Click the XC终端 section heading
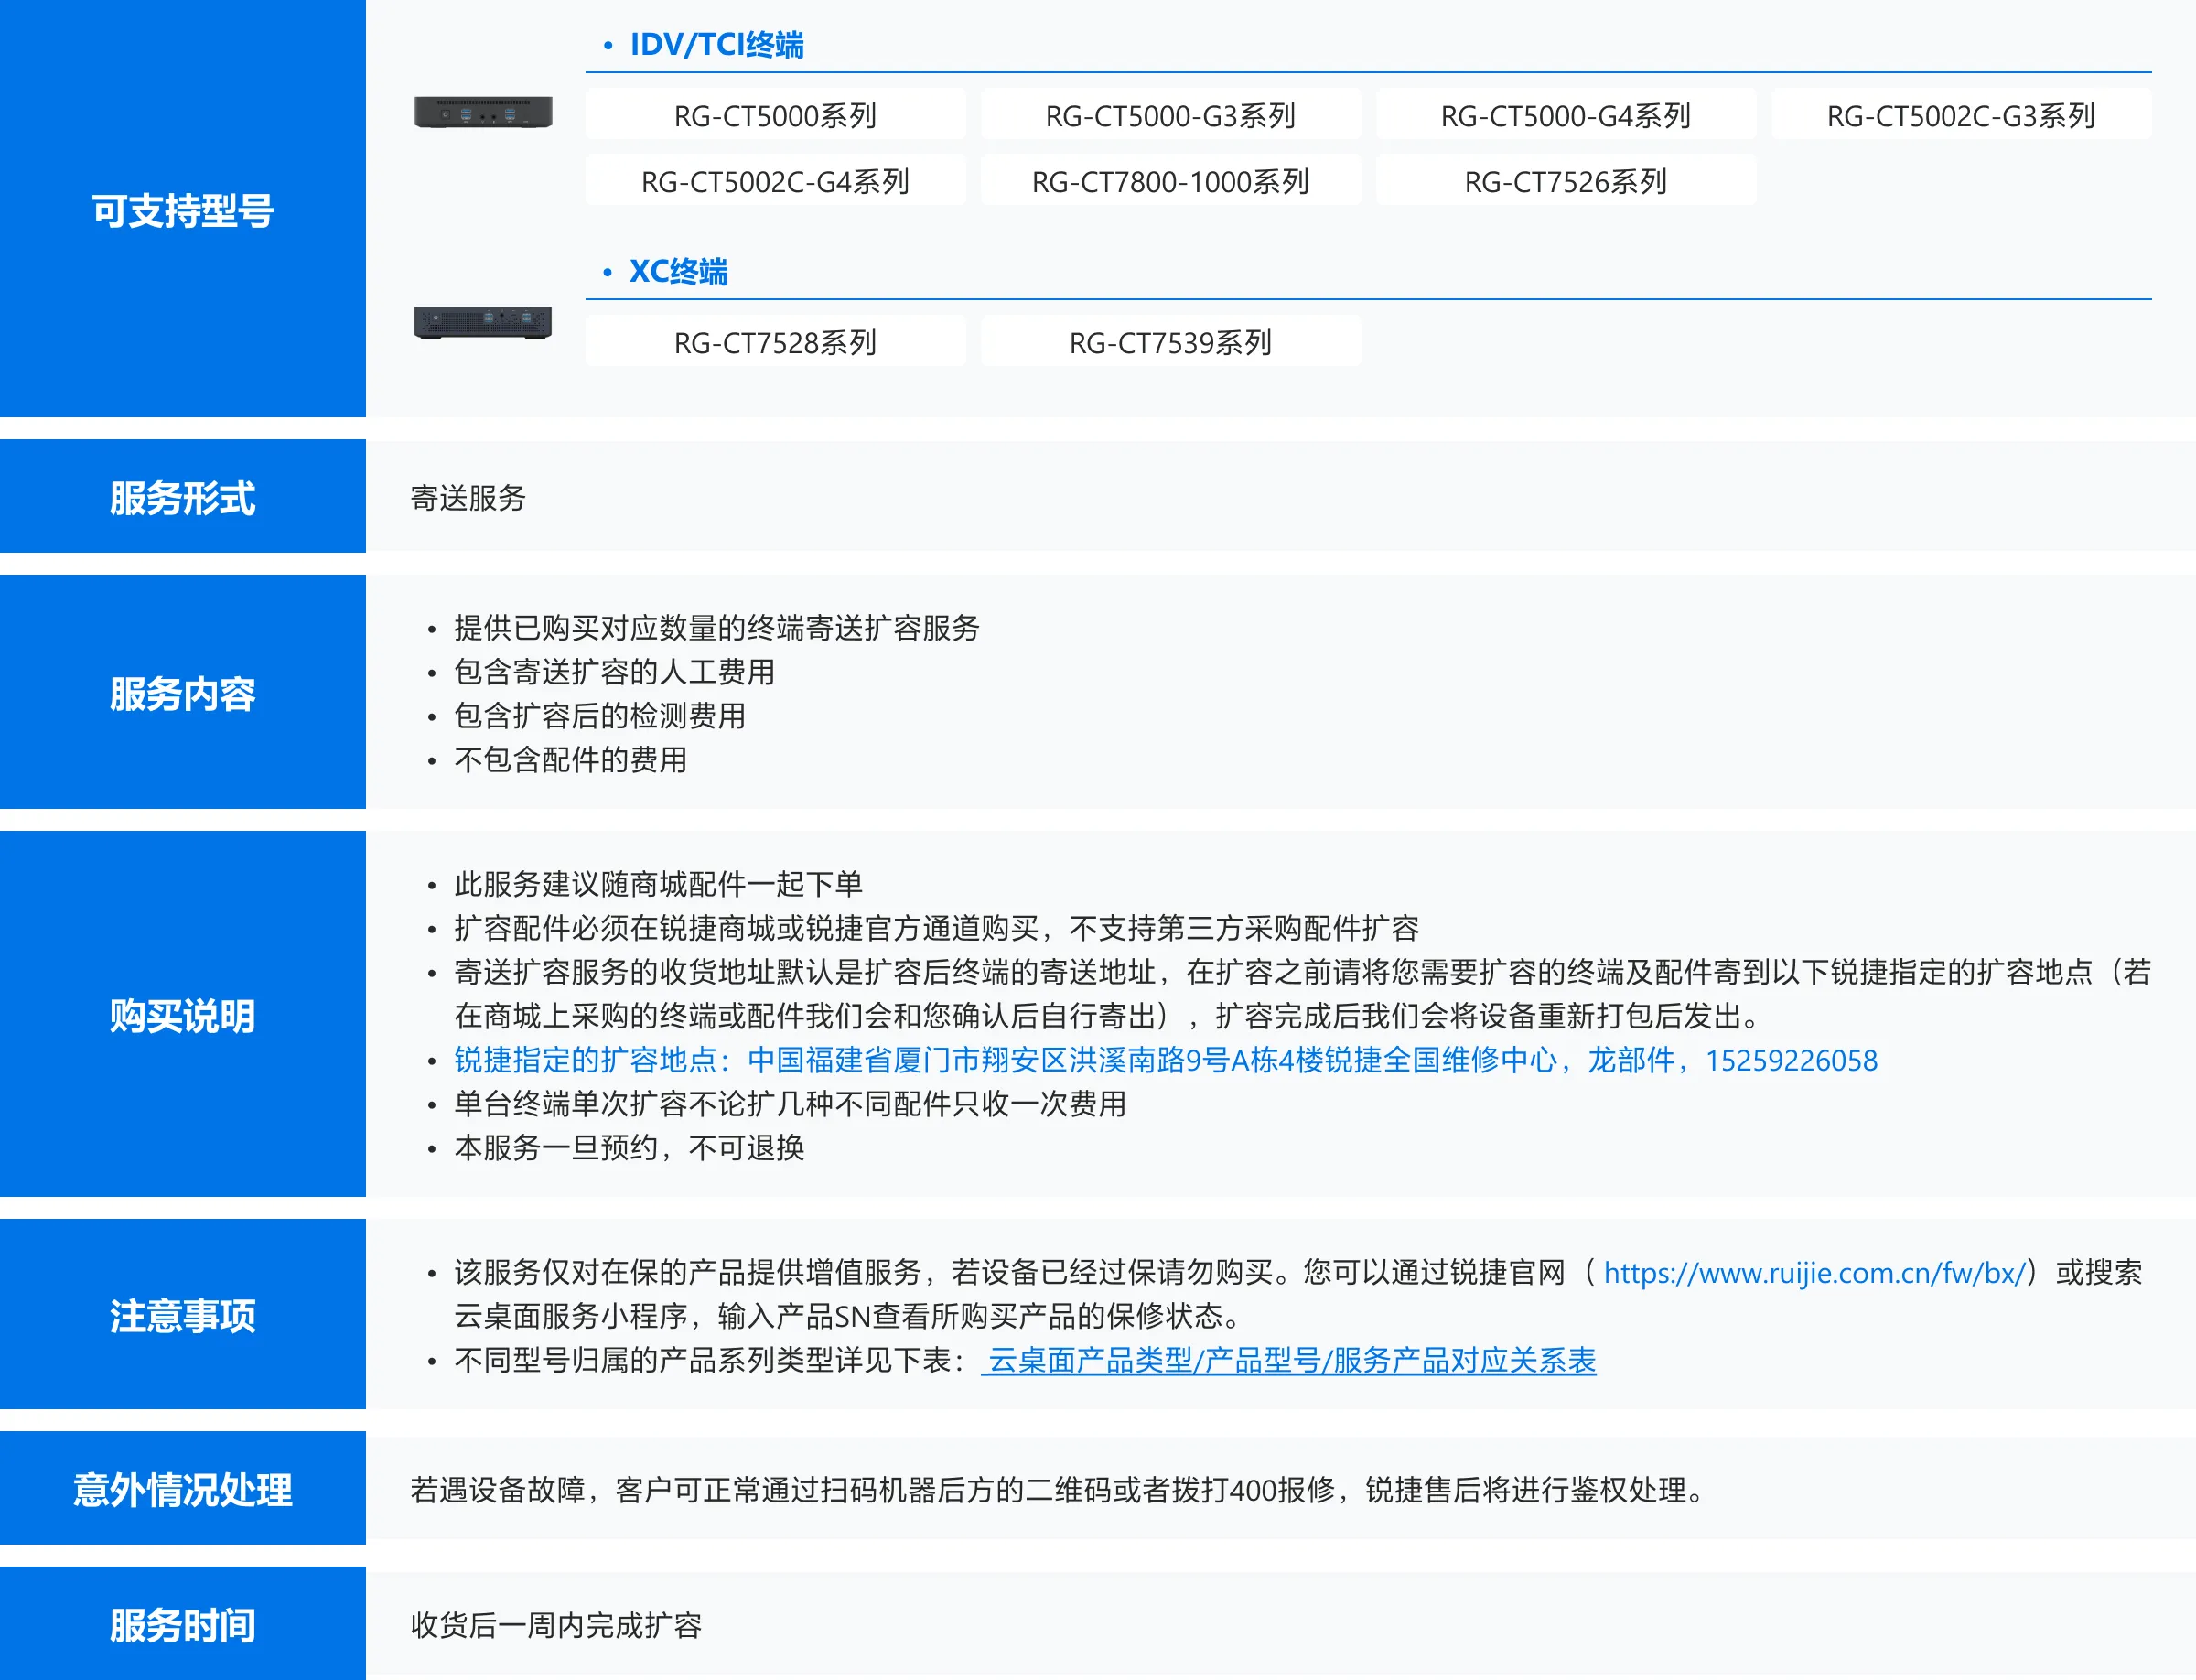2196x1680 pixels. [x=678, y=272]
